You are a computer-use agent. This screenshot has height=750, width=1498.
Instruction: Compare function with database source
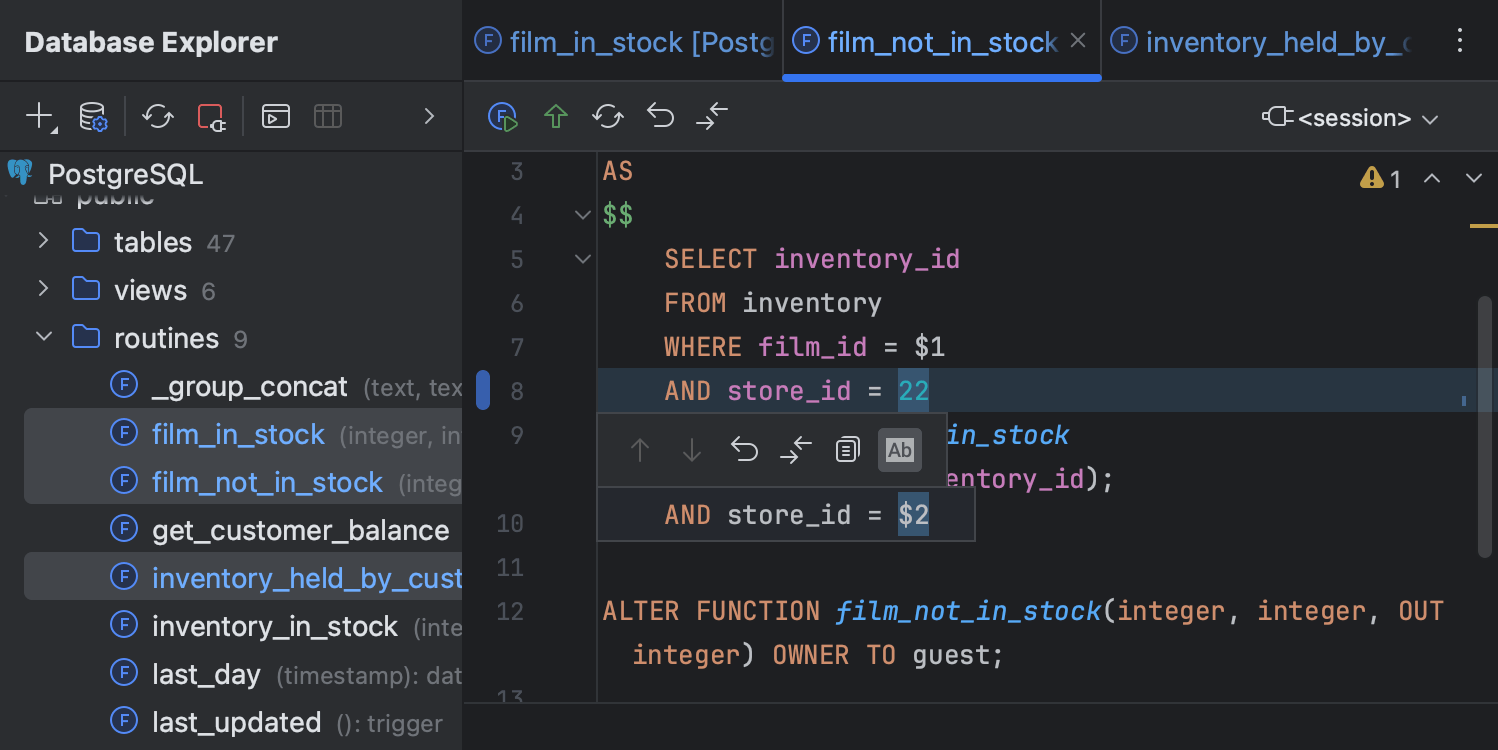(711, 116)
